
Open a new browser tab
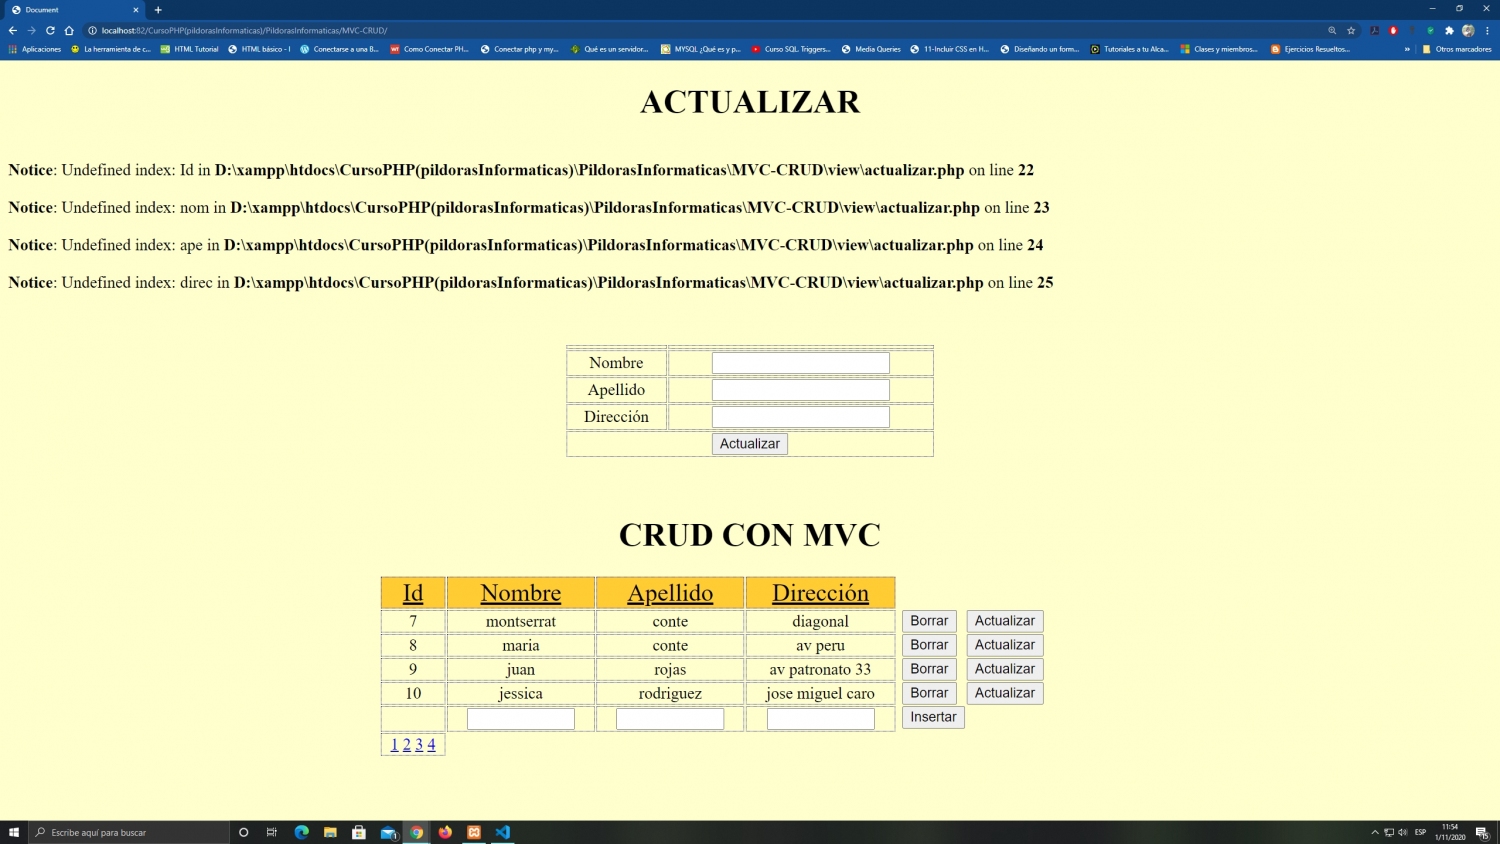tap(158, 10)
